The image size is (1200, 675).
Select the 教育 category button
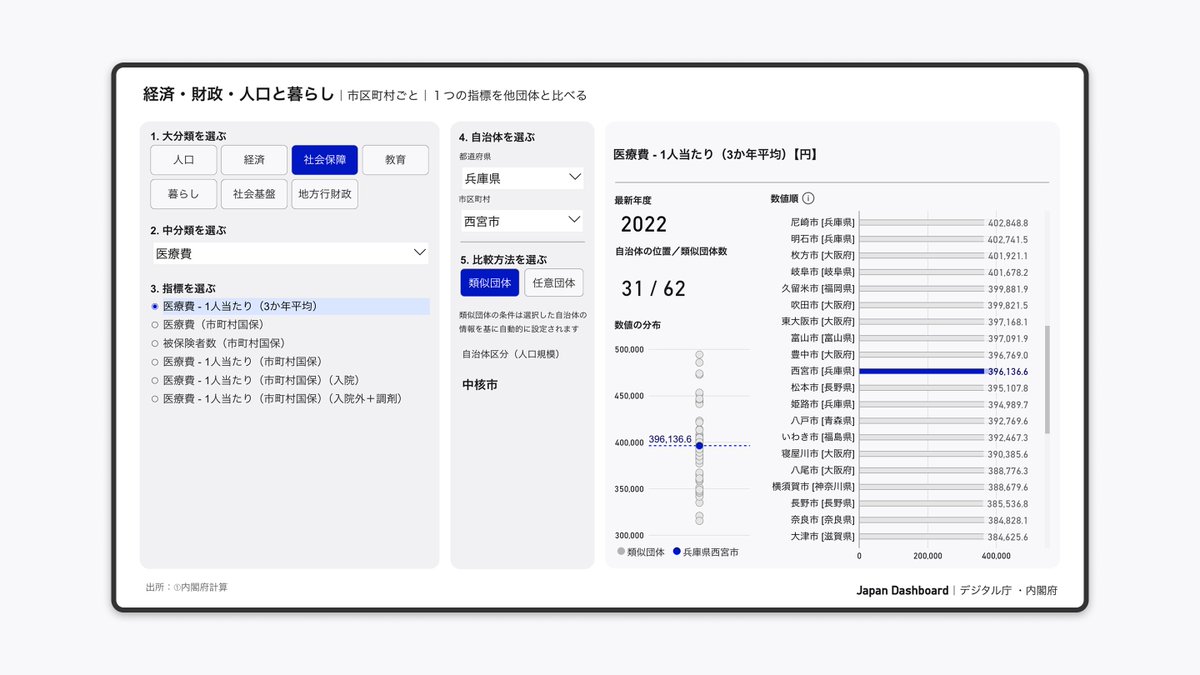395,160
